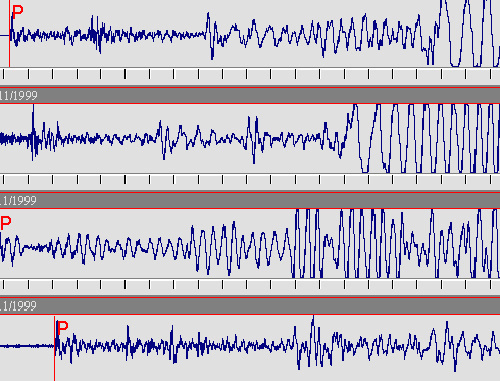This screenshot has width=500, height=381.
Task: Select the gray header bar above the second seismogram
Action: tap(250, 95)
